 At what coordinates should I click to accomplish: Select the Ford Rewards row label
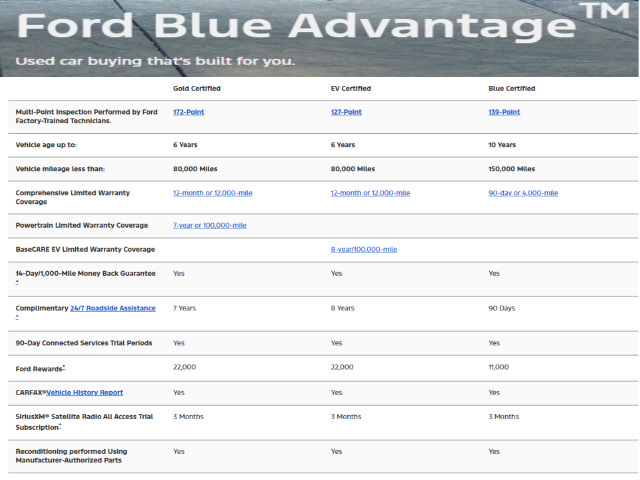point(40,369)
